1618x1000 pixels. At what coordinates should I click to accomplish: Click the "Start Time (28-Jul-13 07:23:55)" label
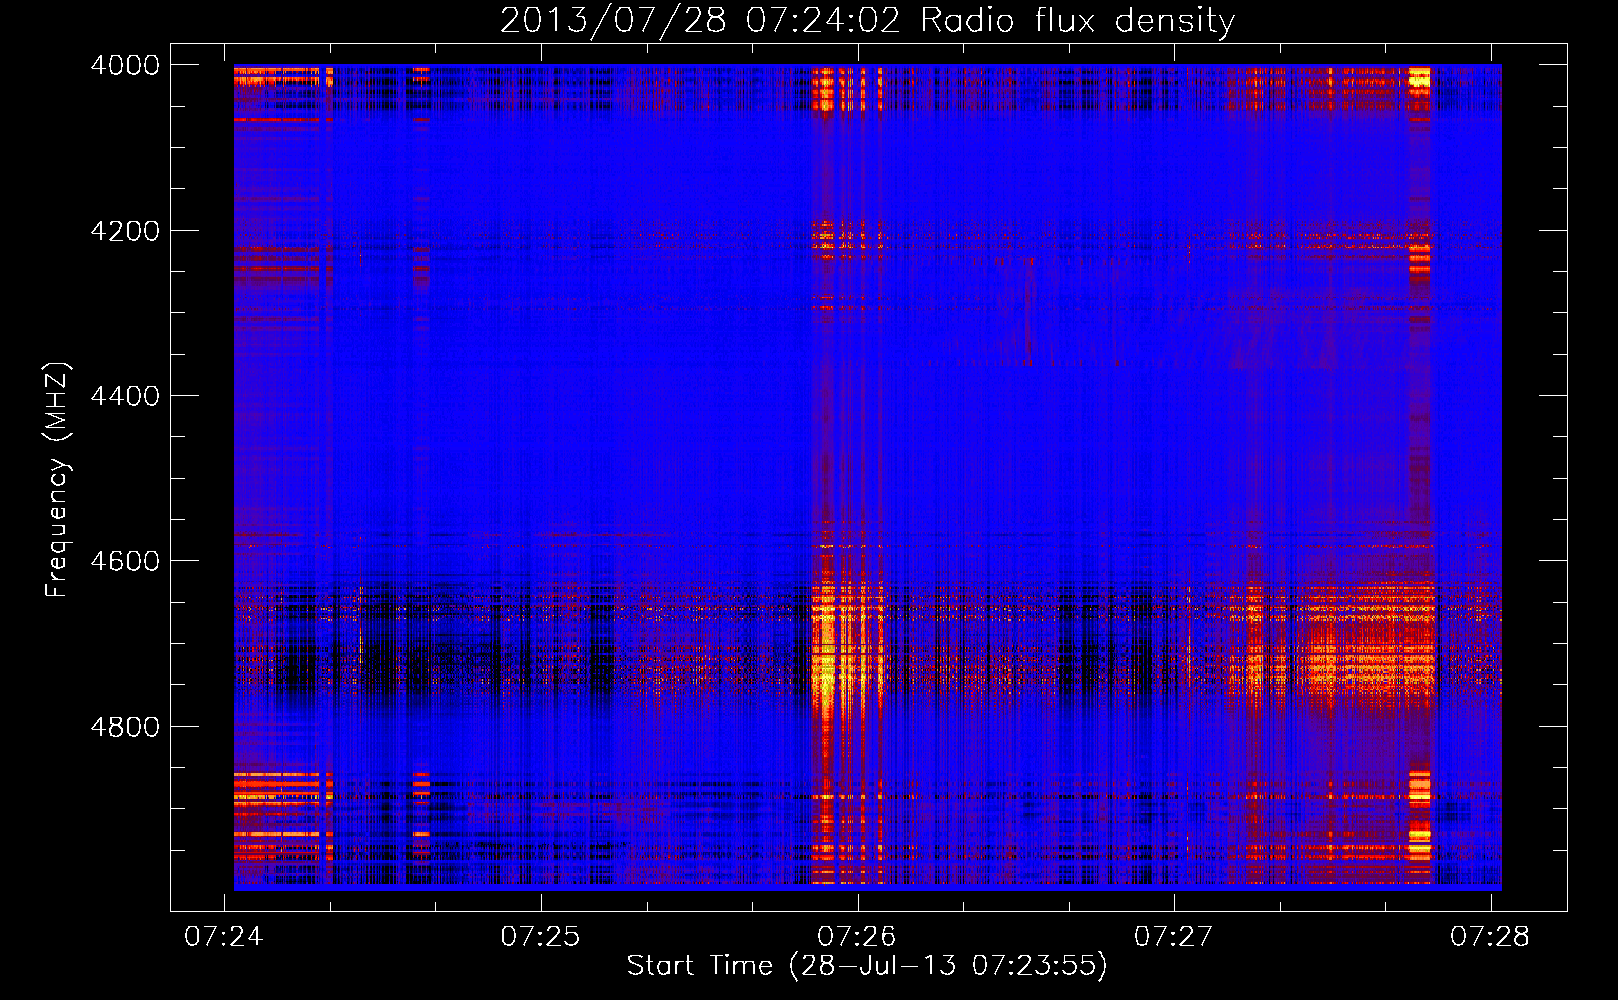(x=867, y=966)
